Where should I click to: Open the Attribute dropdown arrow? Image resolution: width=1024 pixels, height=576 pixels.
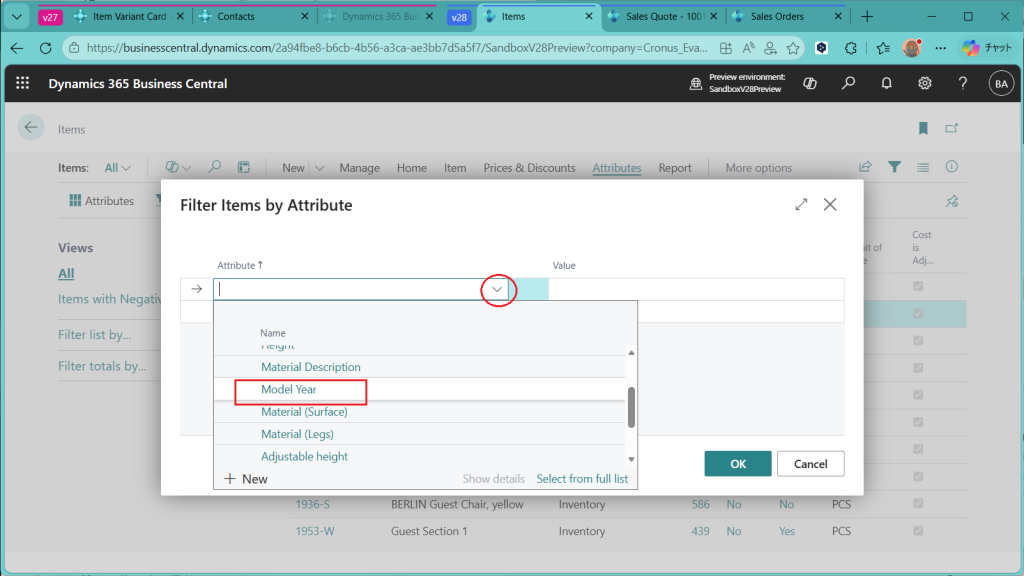point(498,289)
